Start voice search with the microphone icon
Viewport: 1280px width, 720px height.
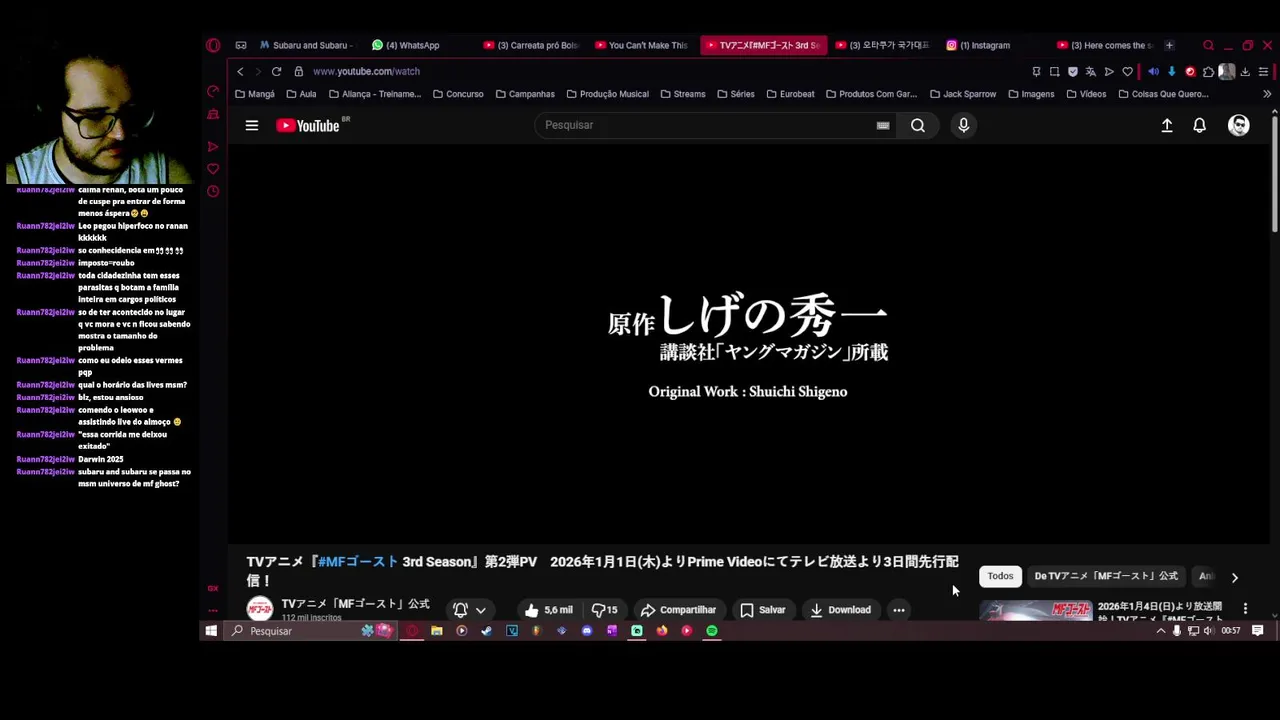(x=964, y=125)
